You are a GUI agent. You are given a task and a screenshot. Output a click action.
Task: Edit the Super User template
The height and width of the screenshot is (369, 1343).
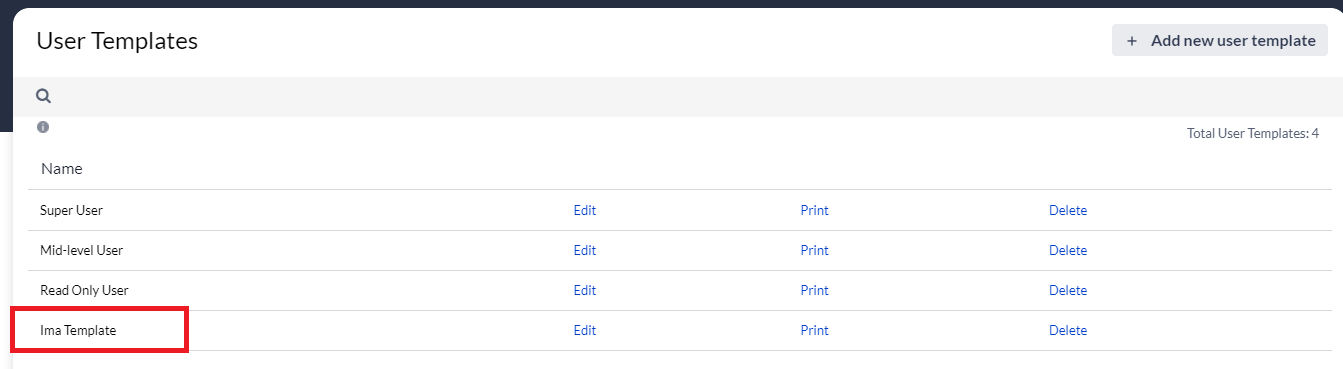click(x=585, y=210)
